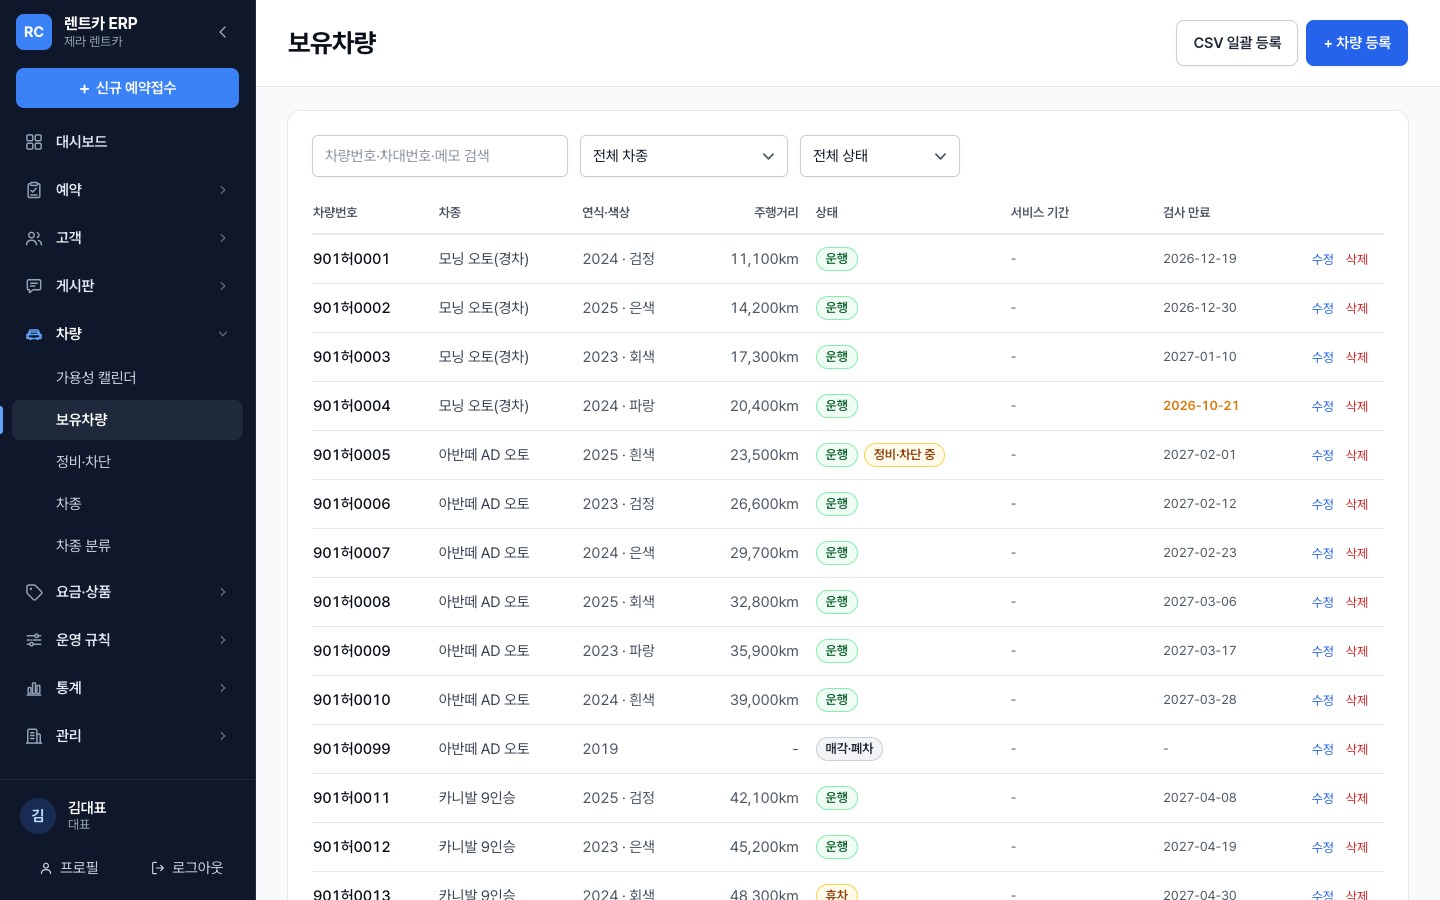Click 수정 for vehicle 901허0001
1440x900 pixels.
click(x=1323, y=259)
